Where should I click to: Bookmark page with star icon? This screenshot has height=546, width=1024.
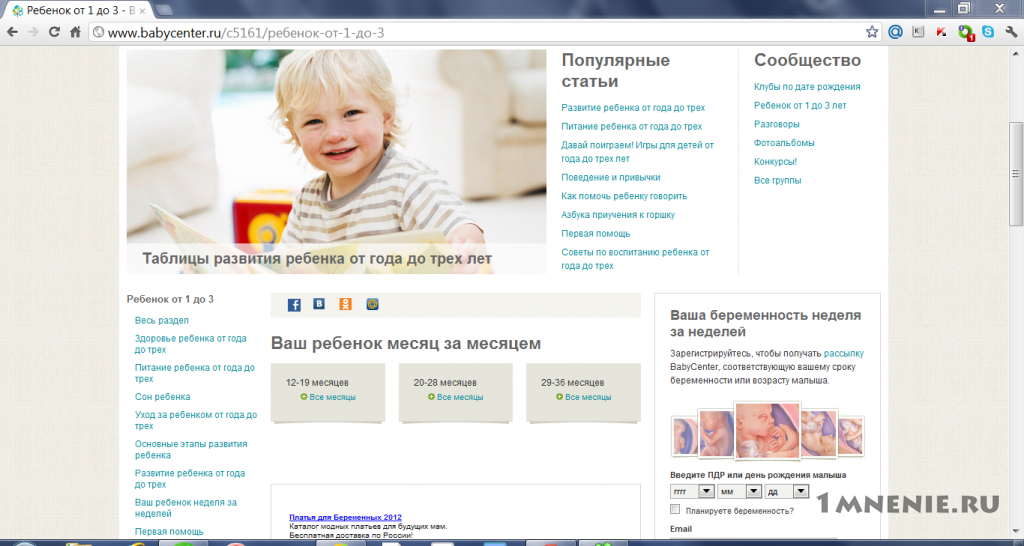pyautogui.click(x=872, y=32)
